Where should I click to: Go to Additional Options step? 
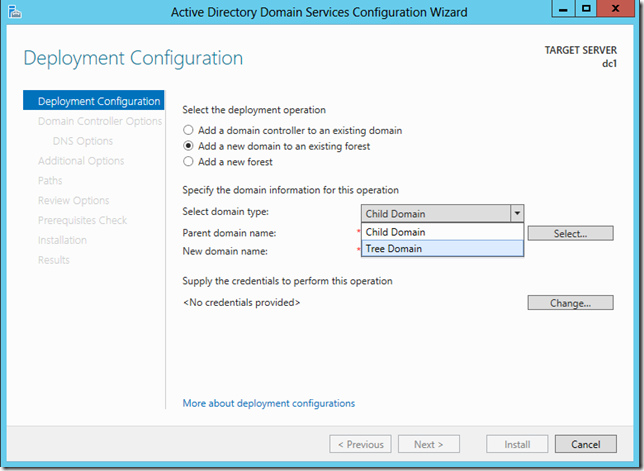point(81,161)
